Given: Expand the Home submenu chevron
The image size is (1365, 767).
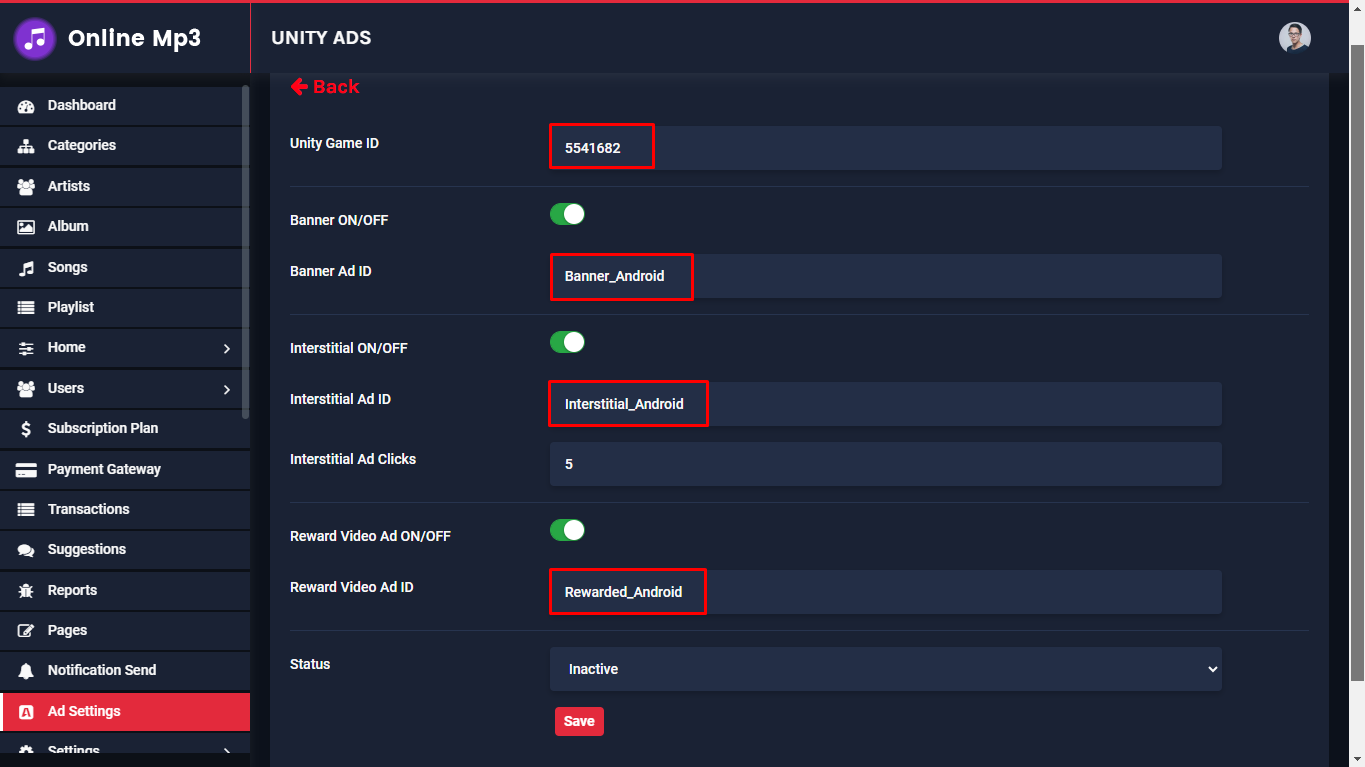Looking at the screenshot, I should pyautogui.click(x=227, y=348).
